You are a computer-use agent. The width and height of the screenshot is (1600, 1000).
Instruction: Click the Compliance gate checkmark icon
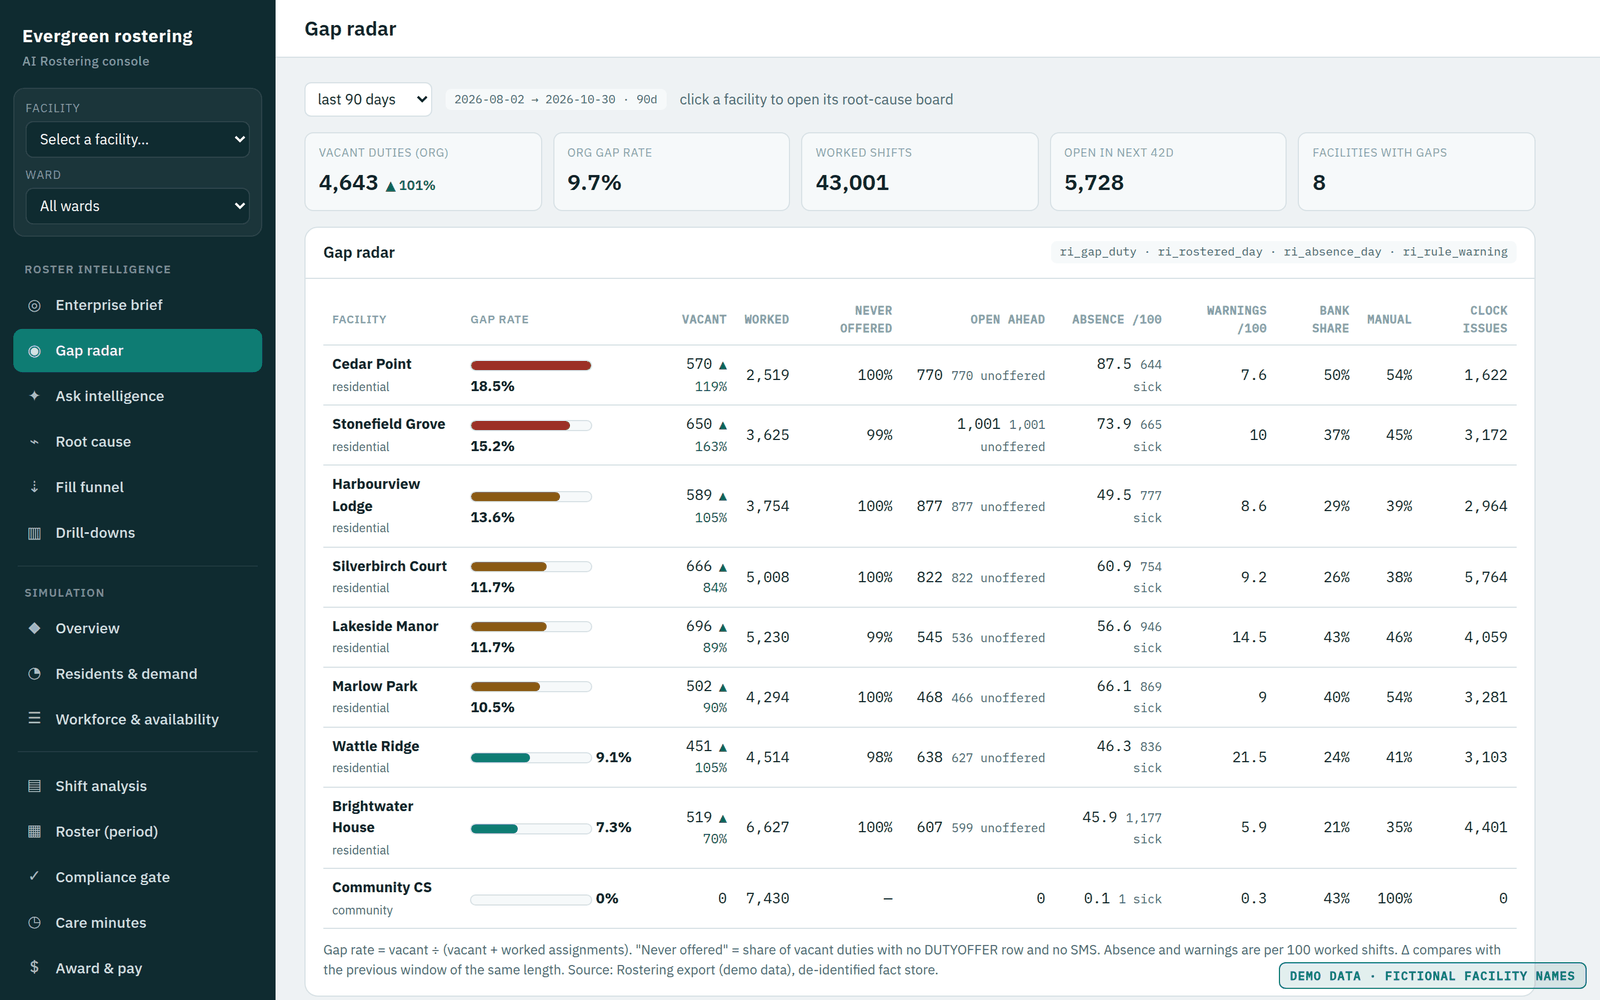point(34,876)
